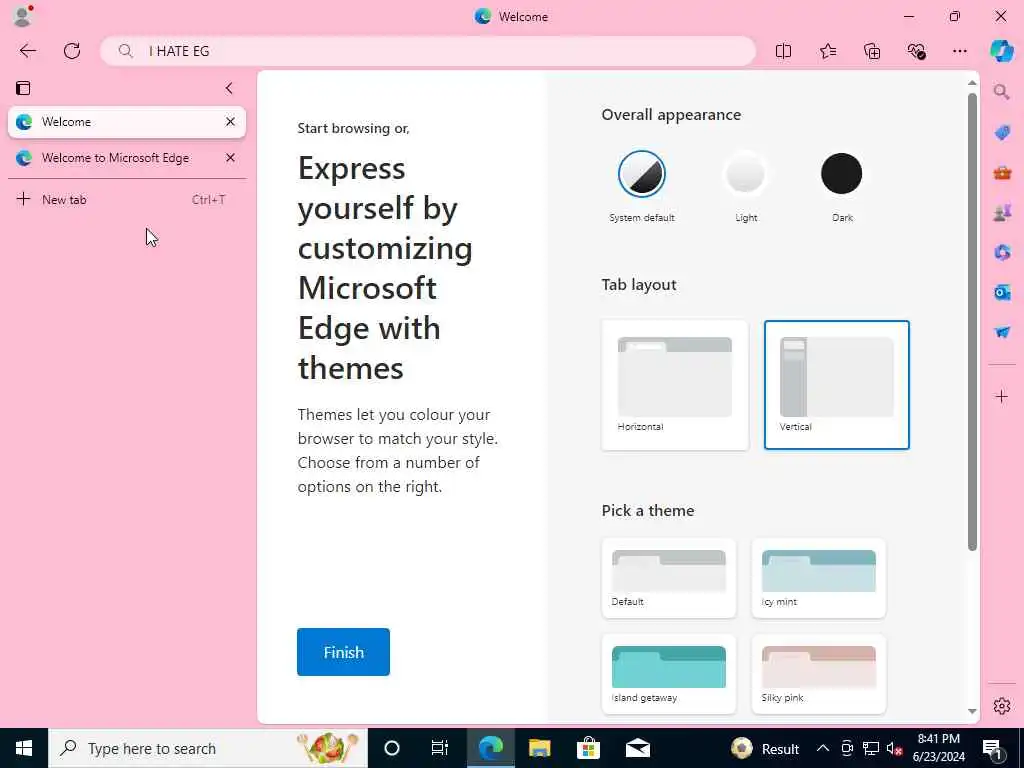Open sidebar Microsoft 365 icon

(x=1002, y=252)
